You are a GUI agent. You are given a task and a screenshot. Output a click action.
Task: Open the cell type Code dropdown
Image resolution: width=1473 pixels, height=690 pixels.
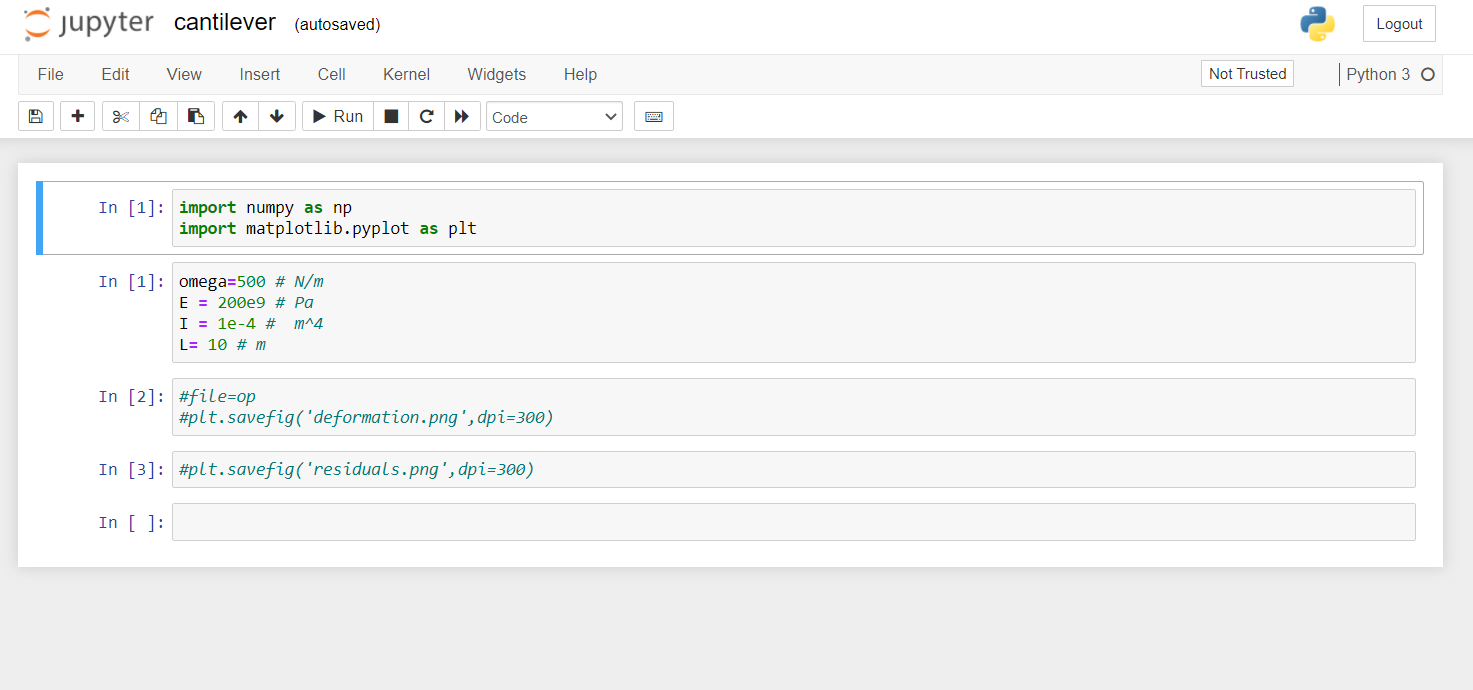coord(554,117)
